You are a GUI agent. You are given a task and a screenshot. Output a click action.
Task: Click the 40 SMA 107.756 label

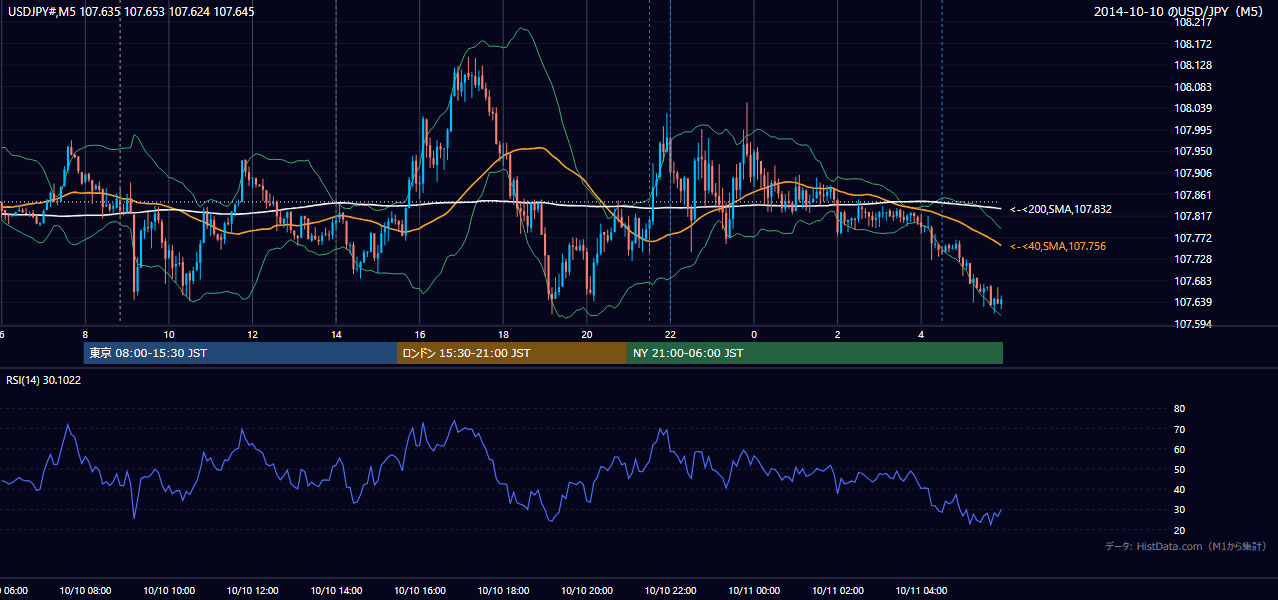click(1058, 246)
